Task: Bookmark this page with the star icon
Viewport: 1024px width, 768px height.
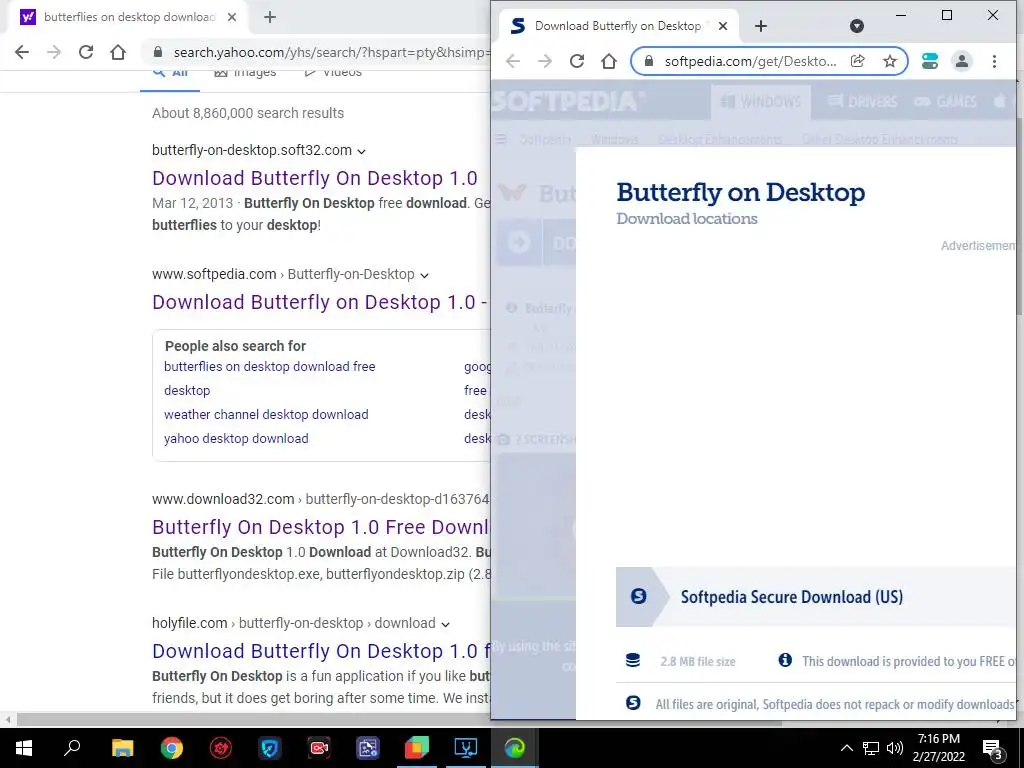Action: click(889, 61)
